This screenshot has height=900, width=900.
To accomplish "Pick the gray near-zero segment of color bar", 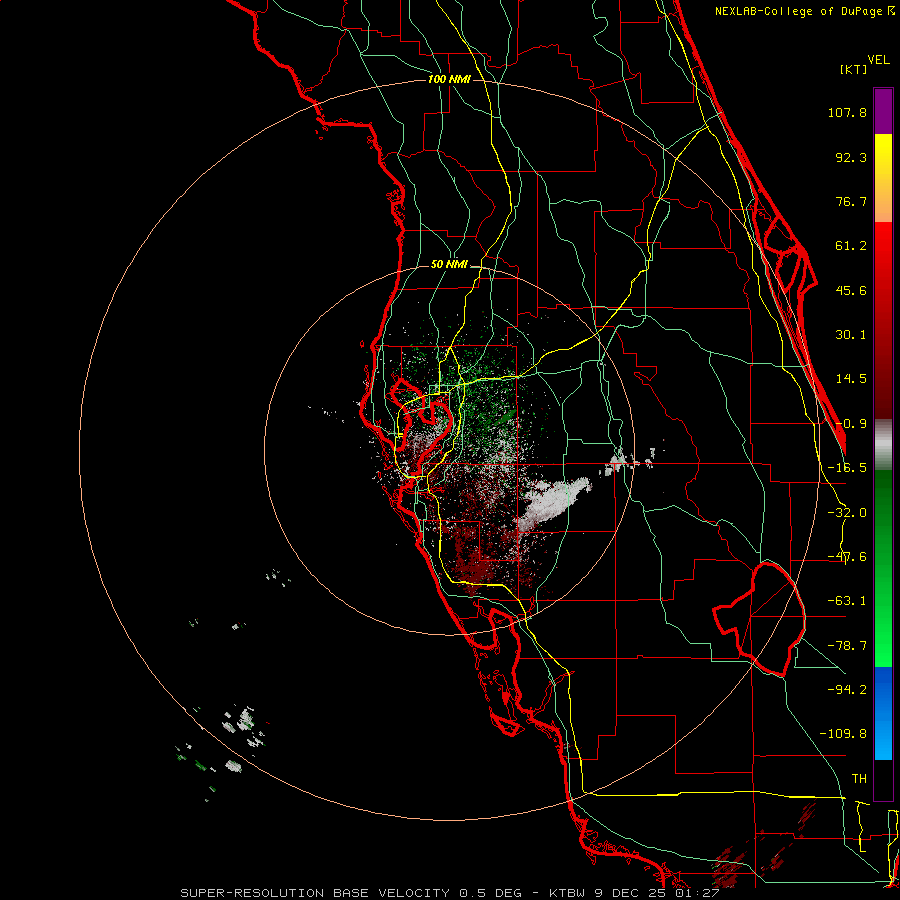I will coord(883,445).
